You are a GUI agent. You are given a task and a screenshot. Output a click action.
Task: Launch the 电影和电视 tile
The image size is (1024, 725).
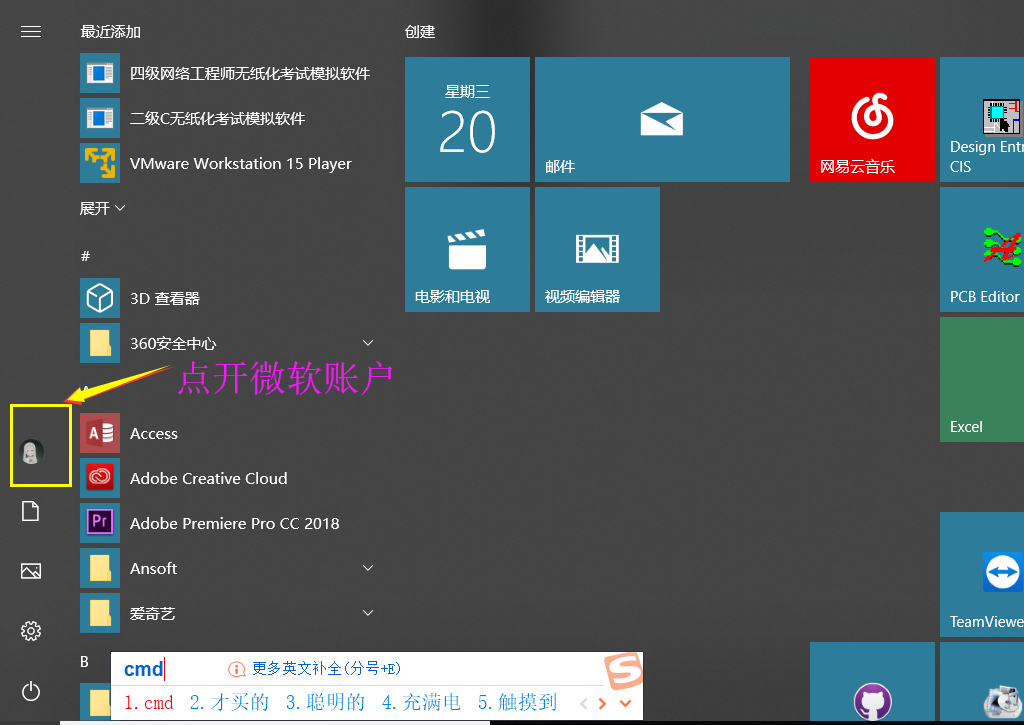tap(466, 249)
